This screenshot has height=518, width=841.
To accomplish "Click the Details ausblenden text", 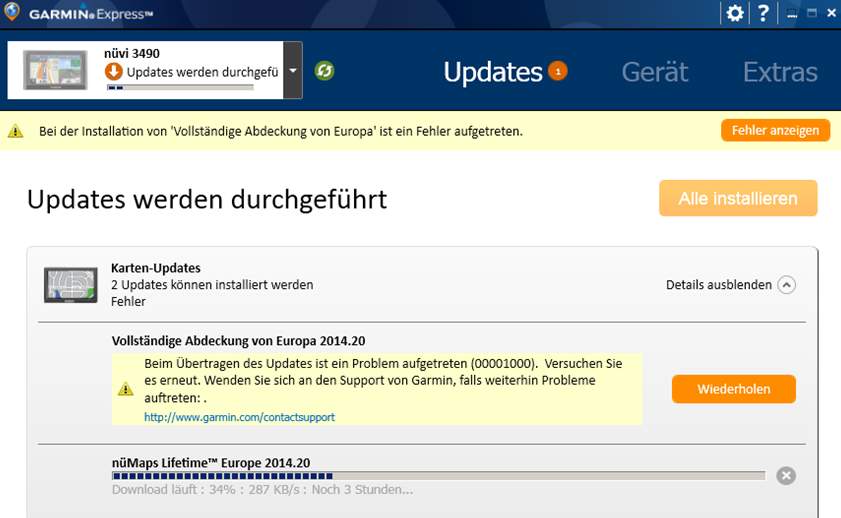I will [x=718, y=285].
